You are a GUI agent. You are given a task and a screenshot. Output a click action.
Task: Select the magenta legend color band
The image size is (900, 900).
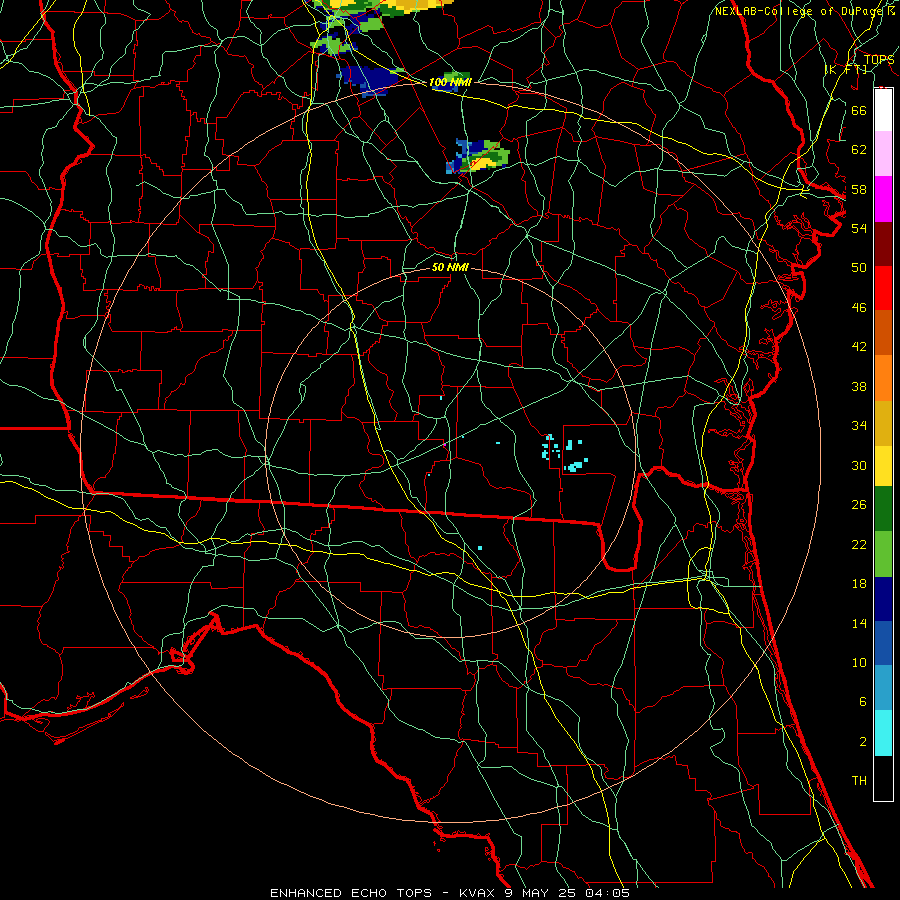(x=883, y=199)
